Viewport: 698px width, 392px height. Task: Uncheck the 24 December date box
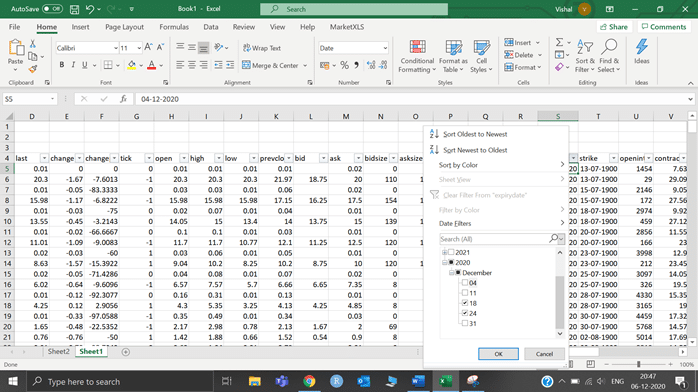click(465, 313)
